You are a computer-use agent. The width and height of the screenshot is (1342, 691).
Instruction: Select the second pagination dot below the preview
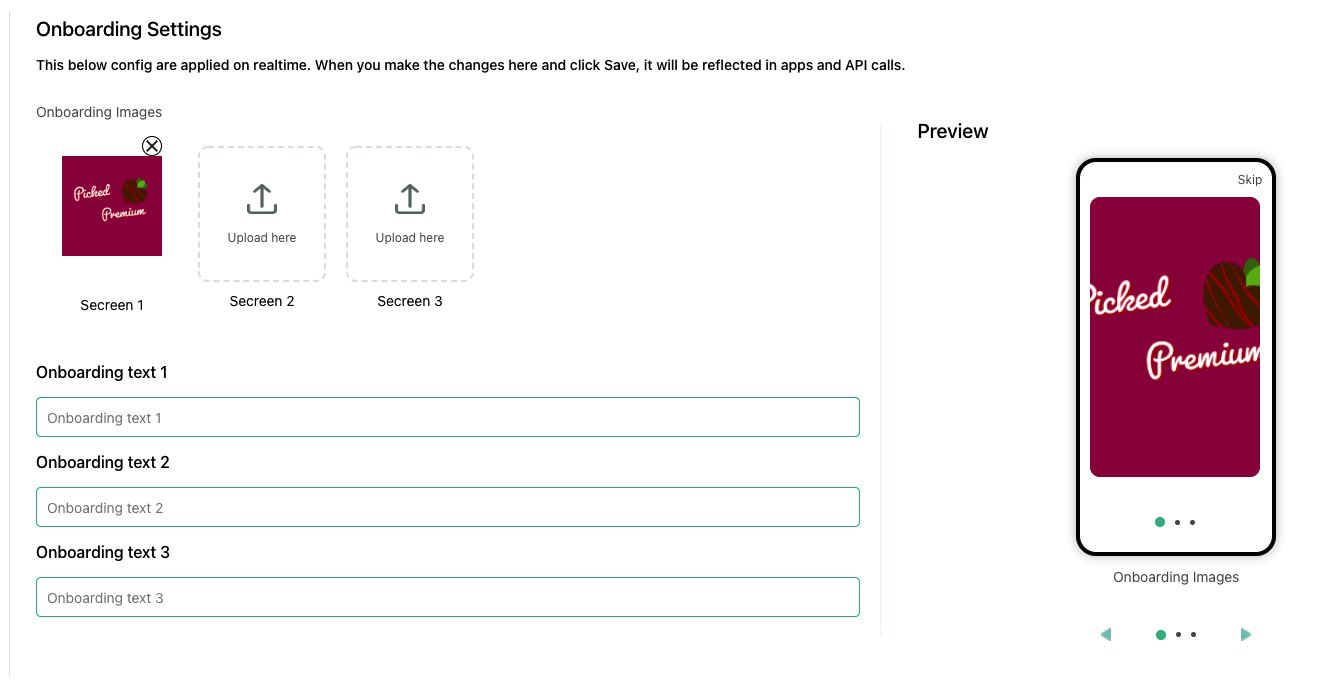[1176, 634]
